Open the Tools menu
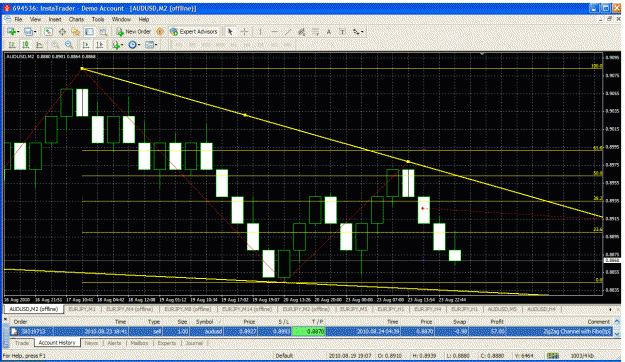 [x=98, y=19]
